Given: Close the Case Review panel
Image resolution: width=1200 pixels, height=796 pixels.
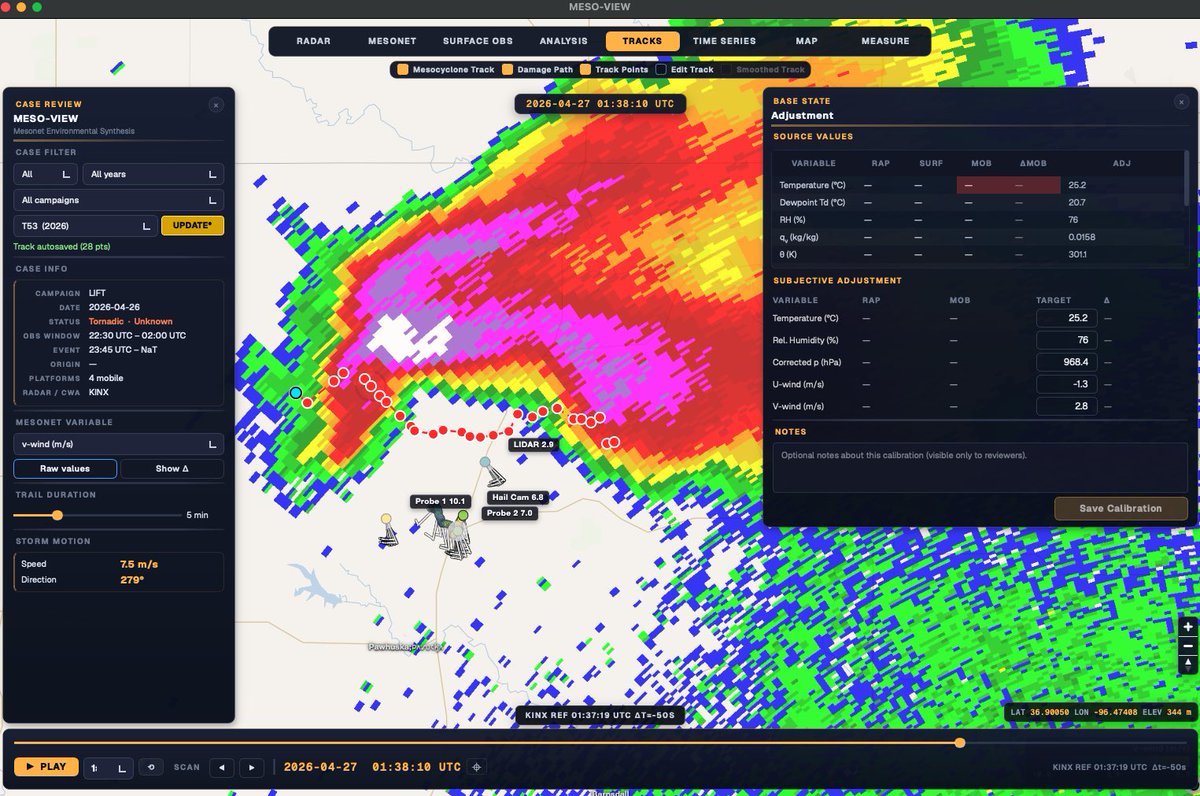Looking at the screenshot, I should [x=215, y=104].
